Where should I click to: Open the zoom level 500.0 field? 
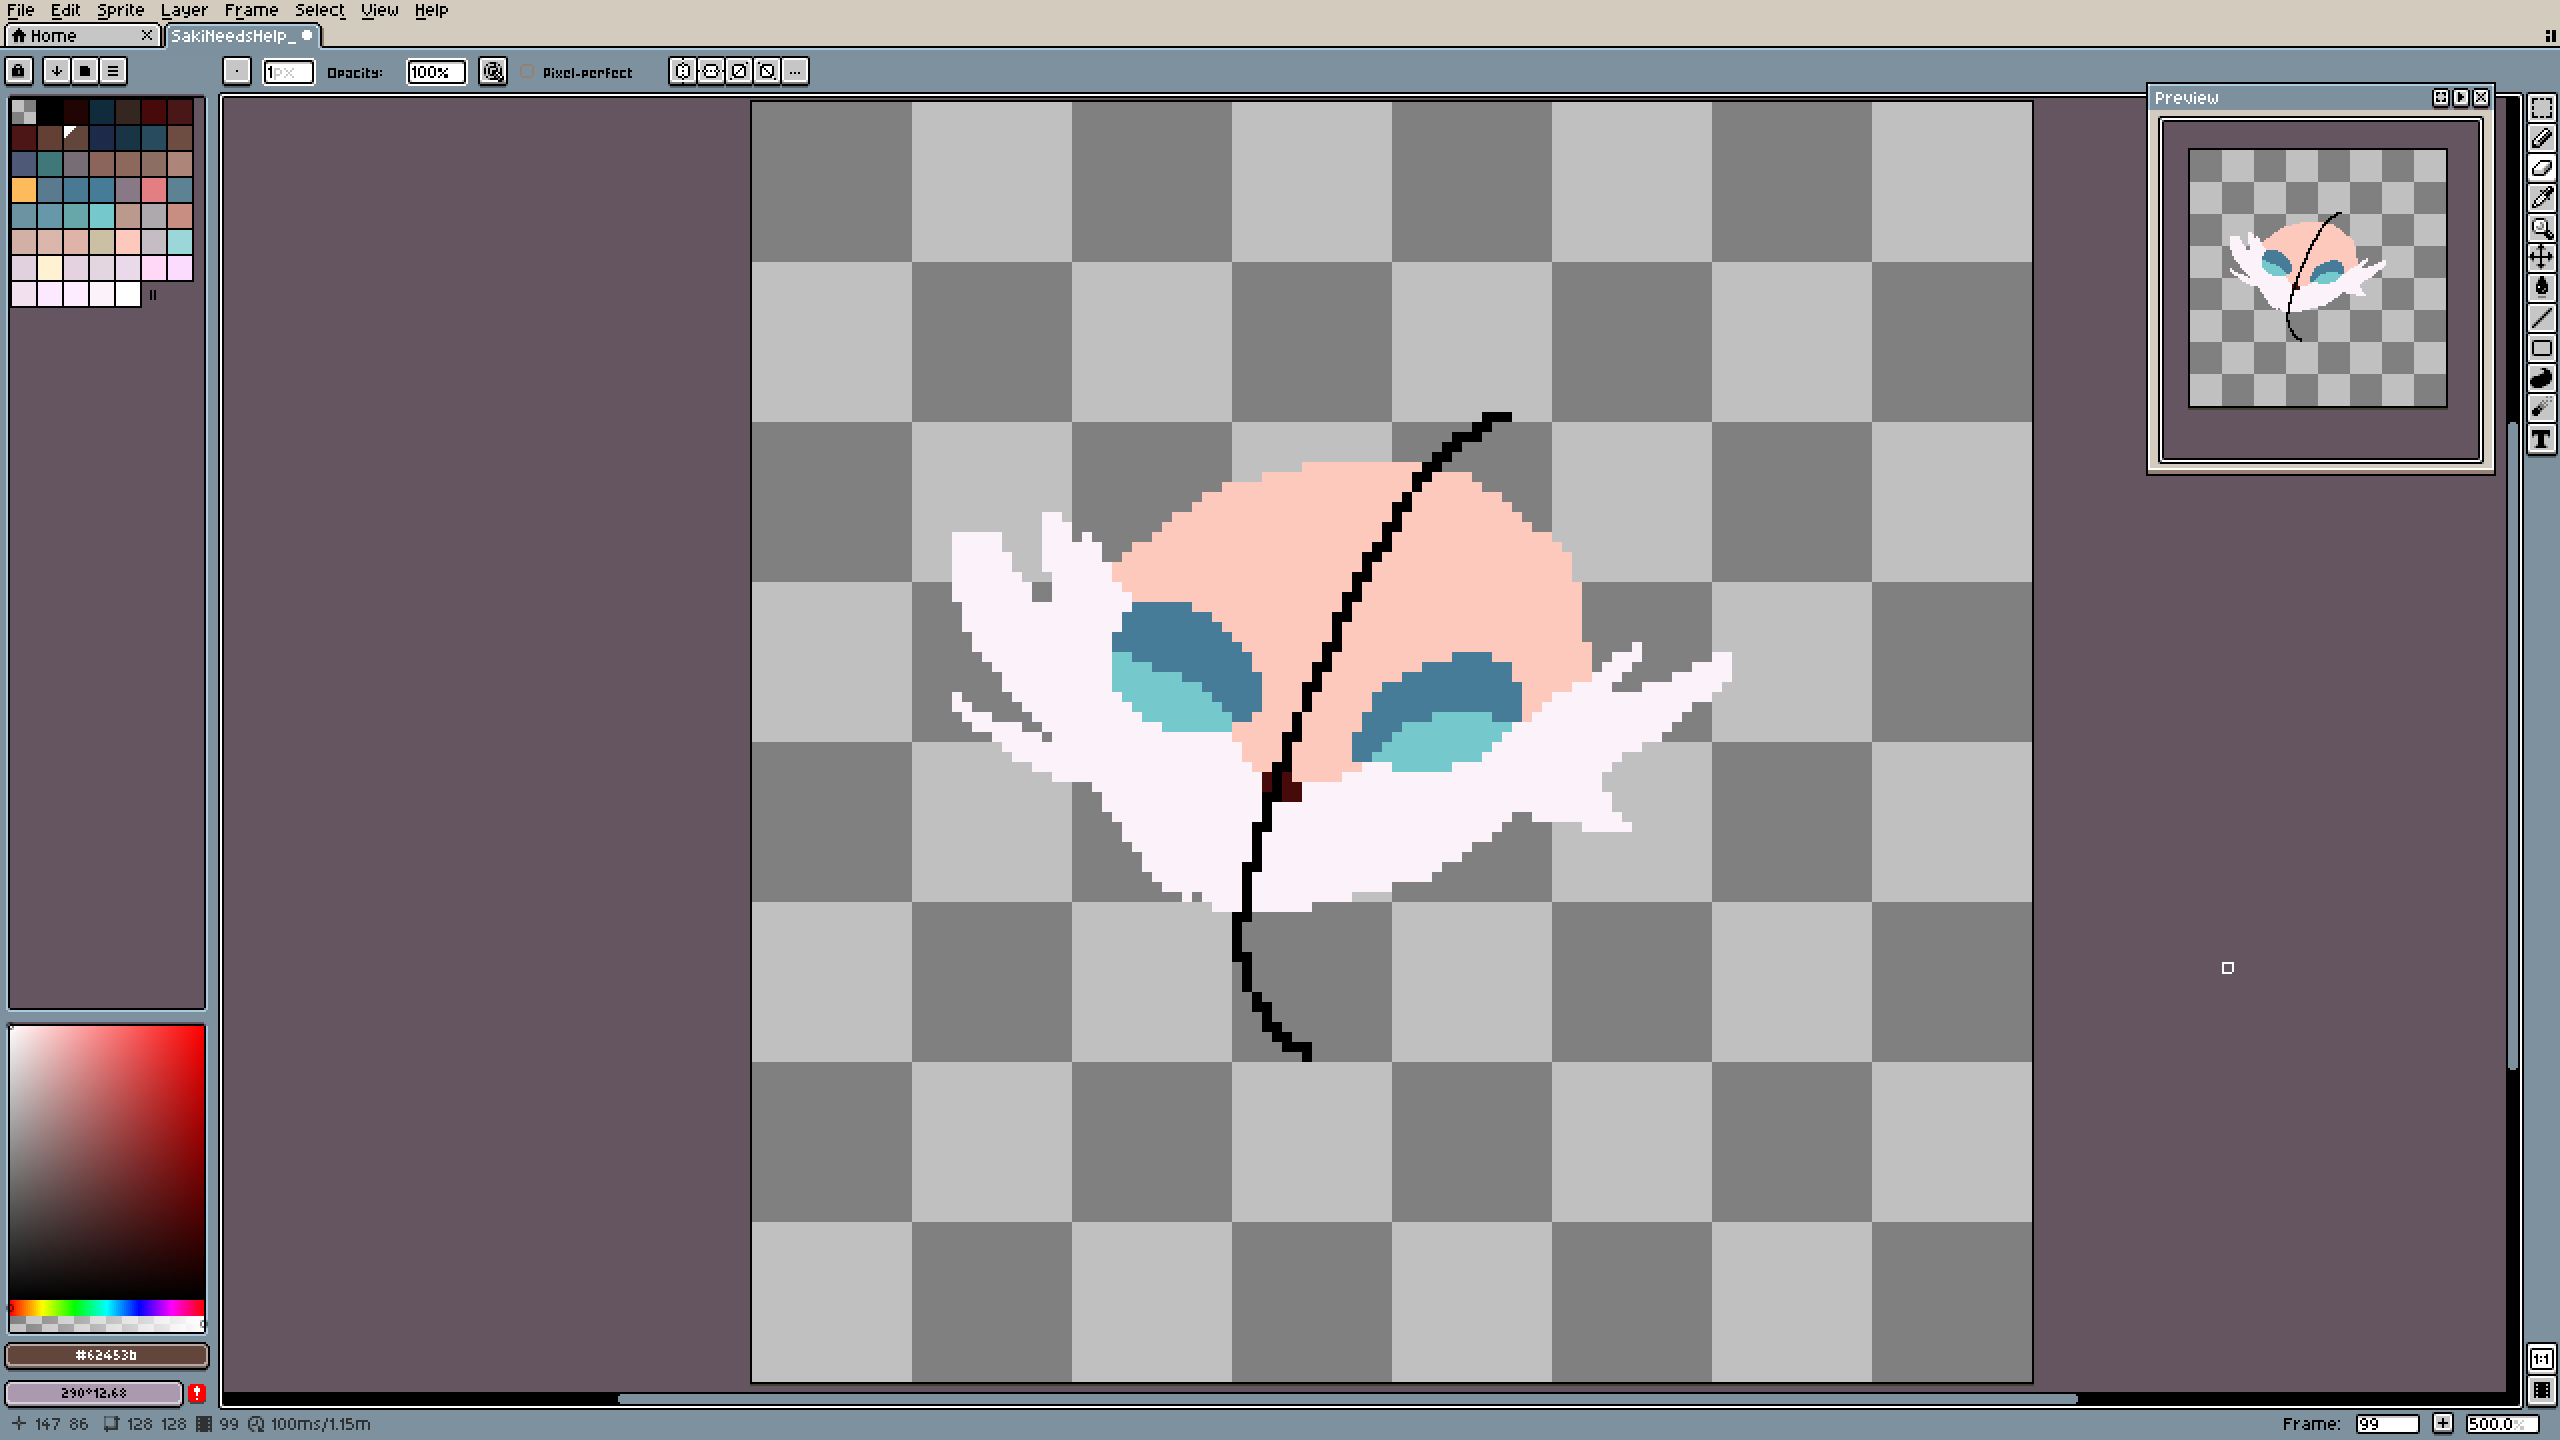pyautogui.click(x=2503, y=1423)
